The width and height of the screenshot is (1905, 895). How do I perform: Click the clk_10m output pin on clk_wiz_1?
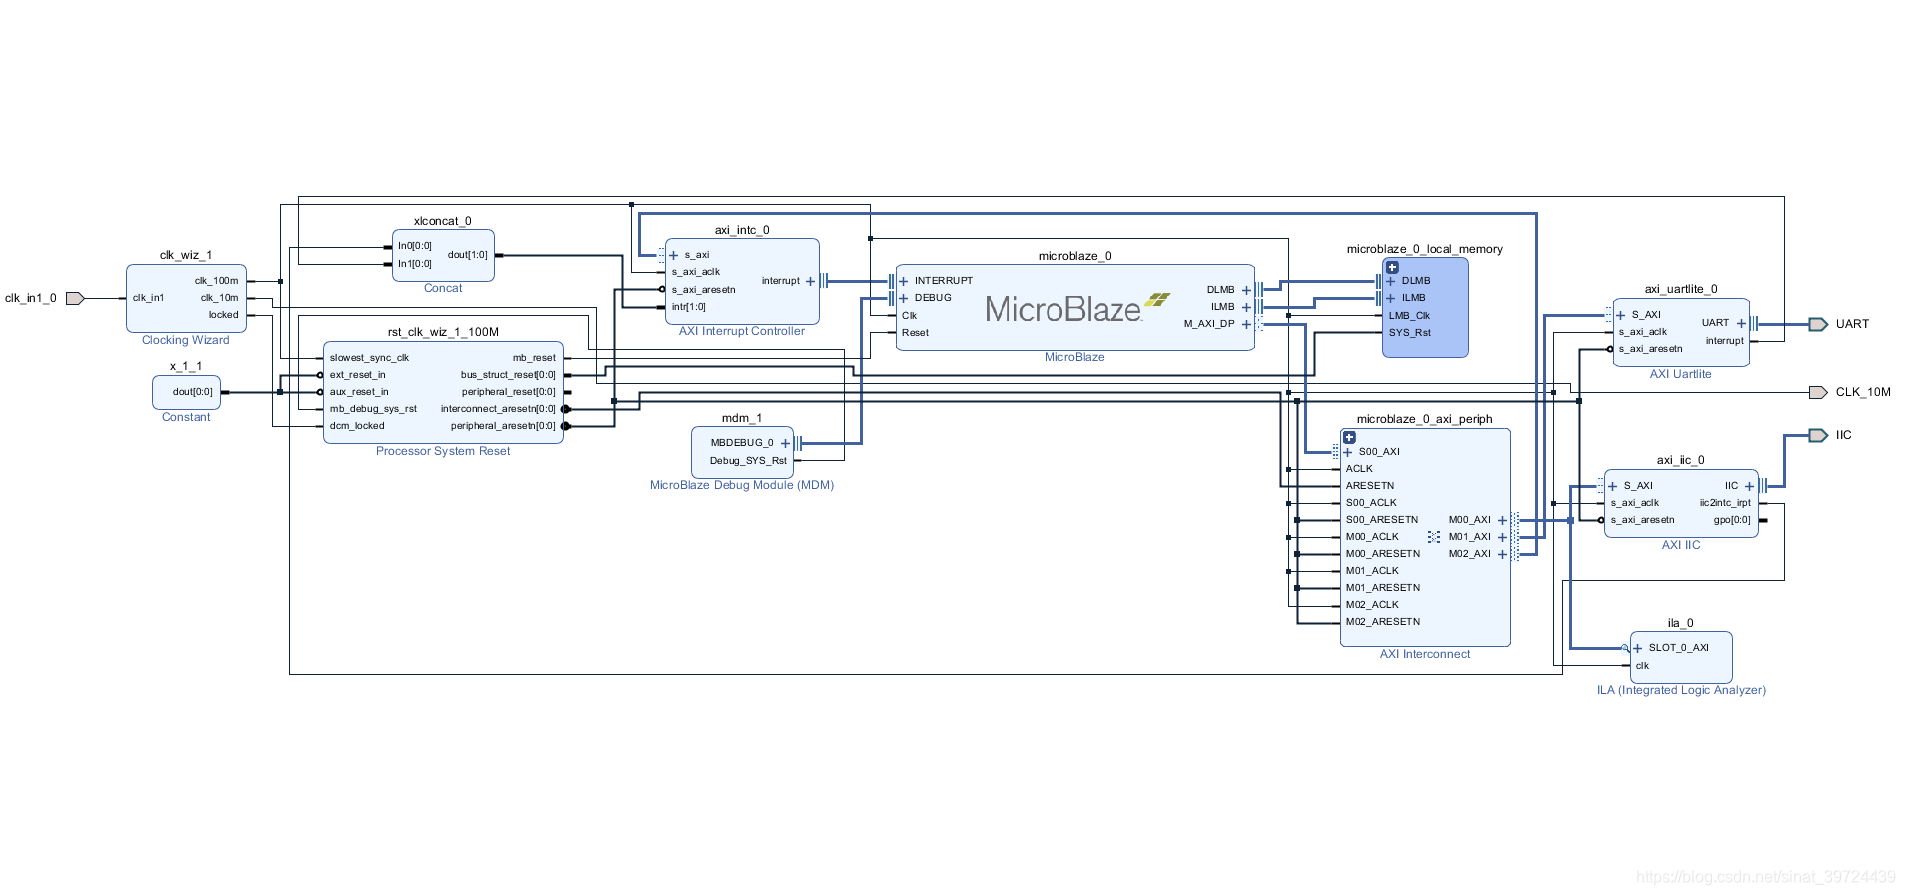tap(220, 298)
